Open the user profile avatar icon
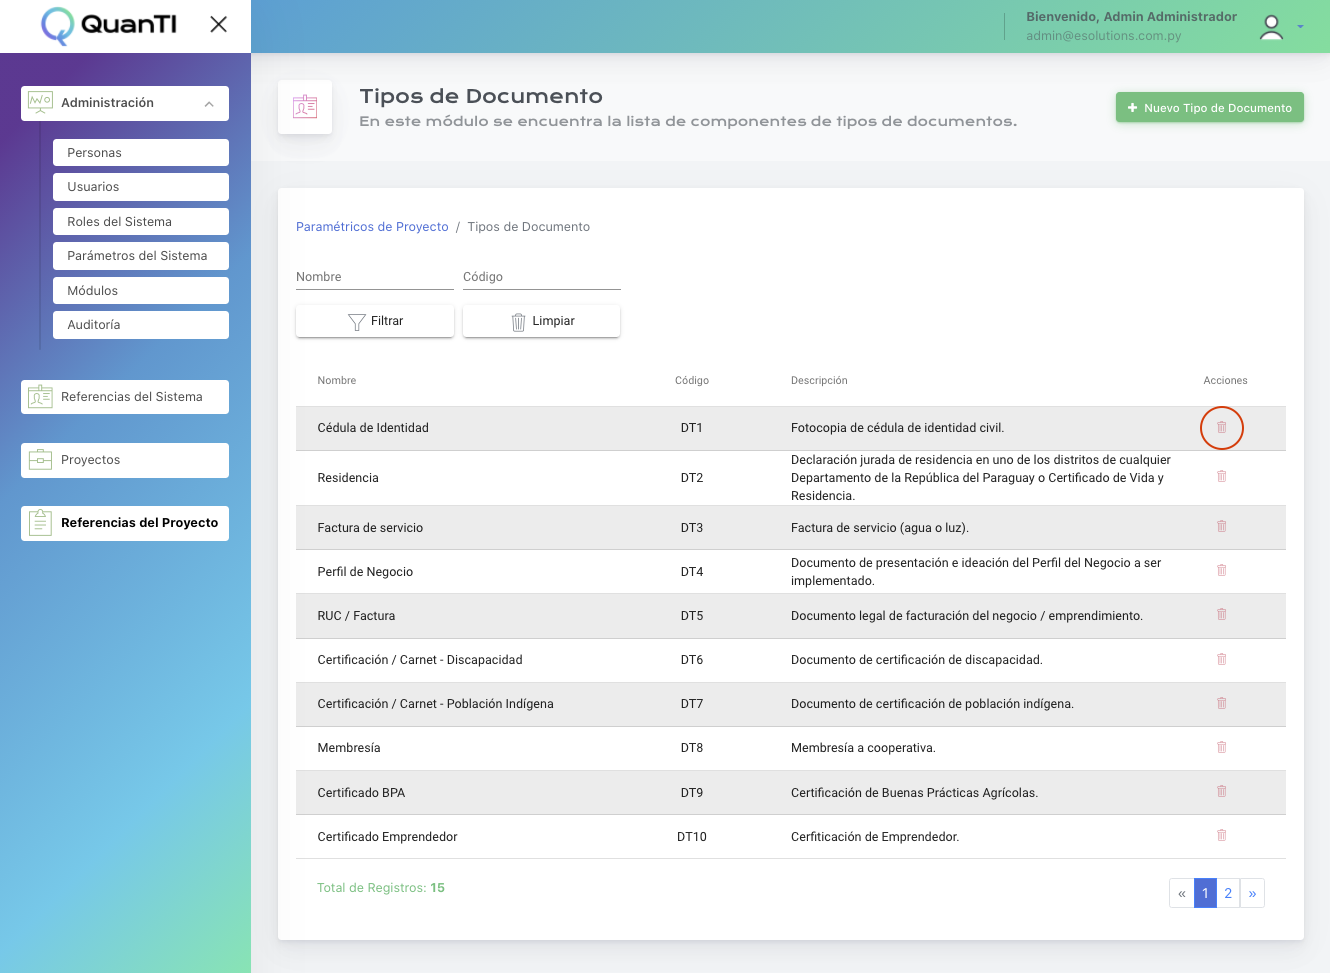The image size is (1330, 973). point(1271,27)
